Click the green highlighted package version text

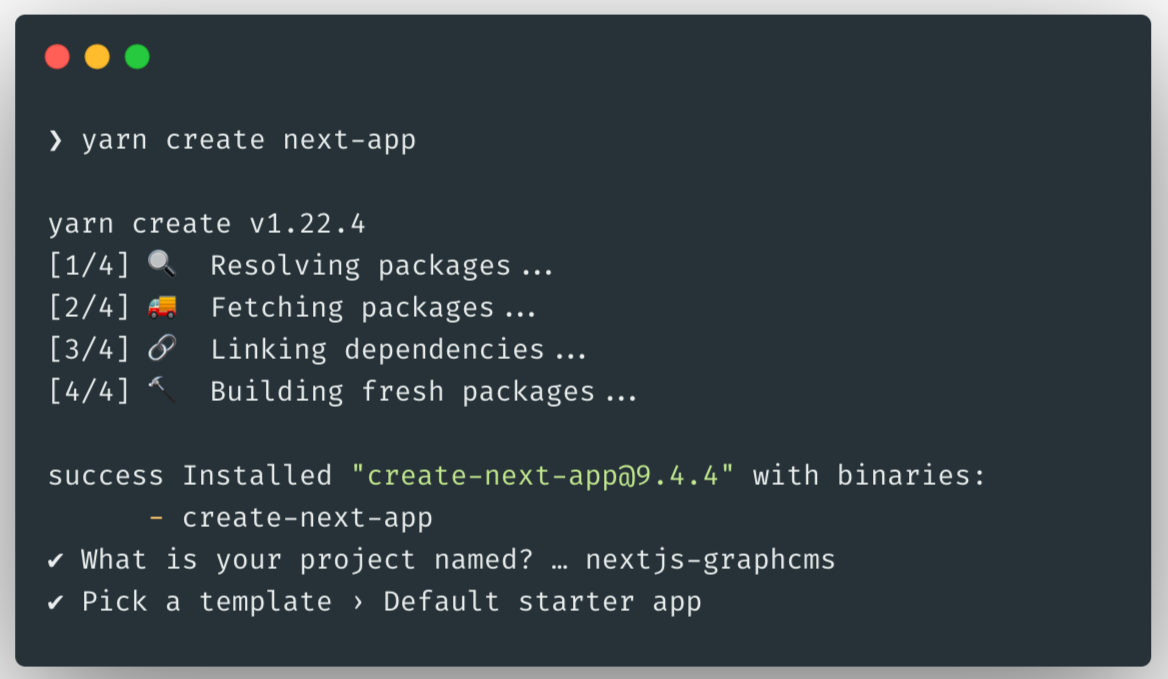click(x=545, y=475)
